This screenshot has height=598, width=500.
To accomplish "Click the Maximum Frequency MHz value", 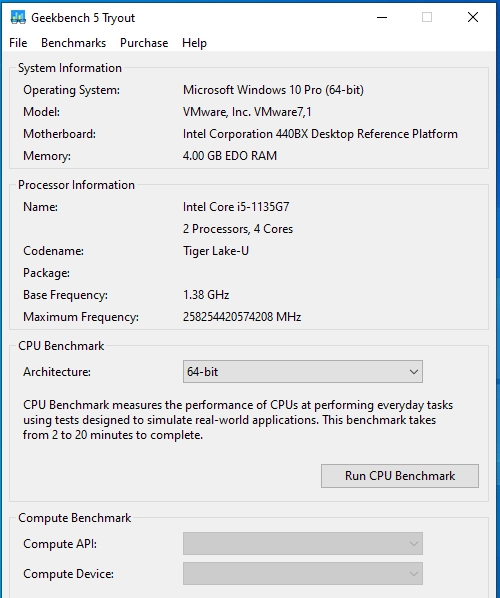I will tap(242, 317).
